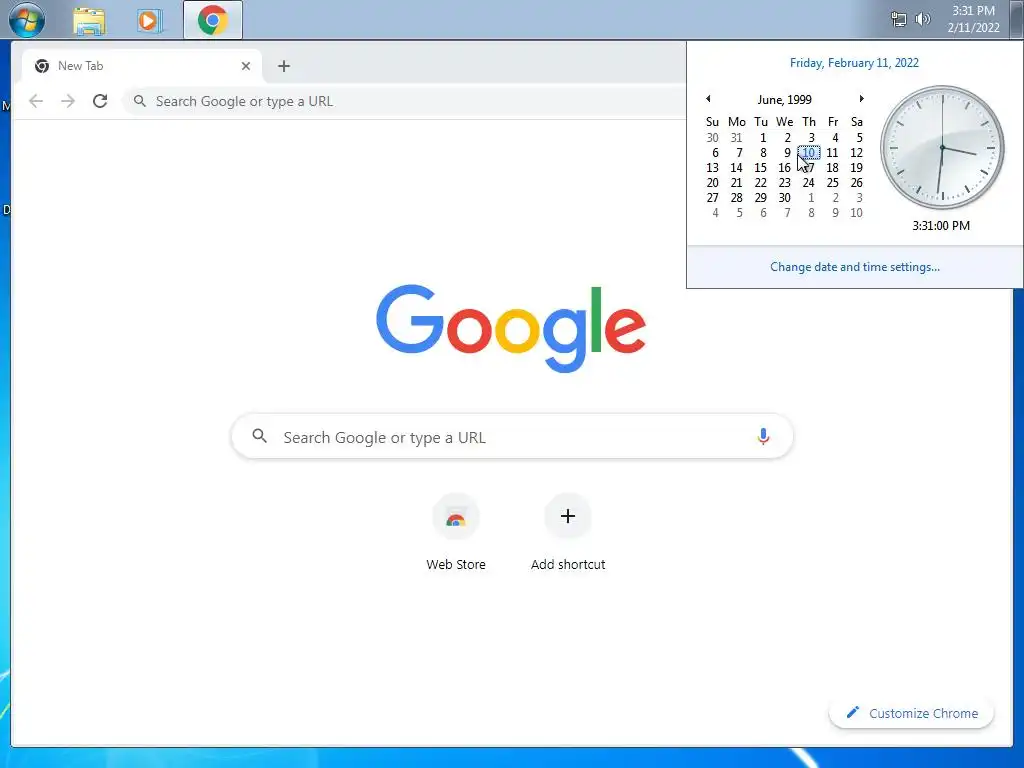Select grayed May 31 in the calendar
Viewport: 1024px width, 768px height.
(x=736, y=138)
